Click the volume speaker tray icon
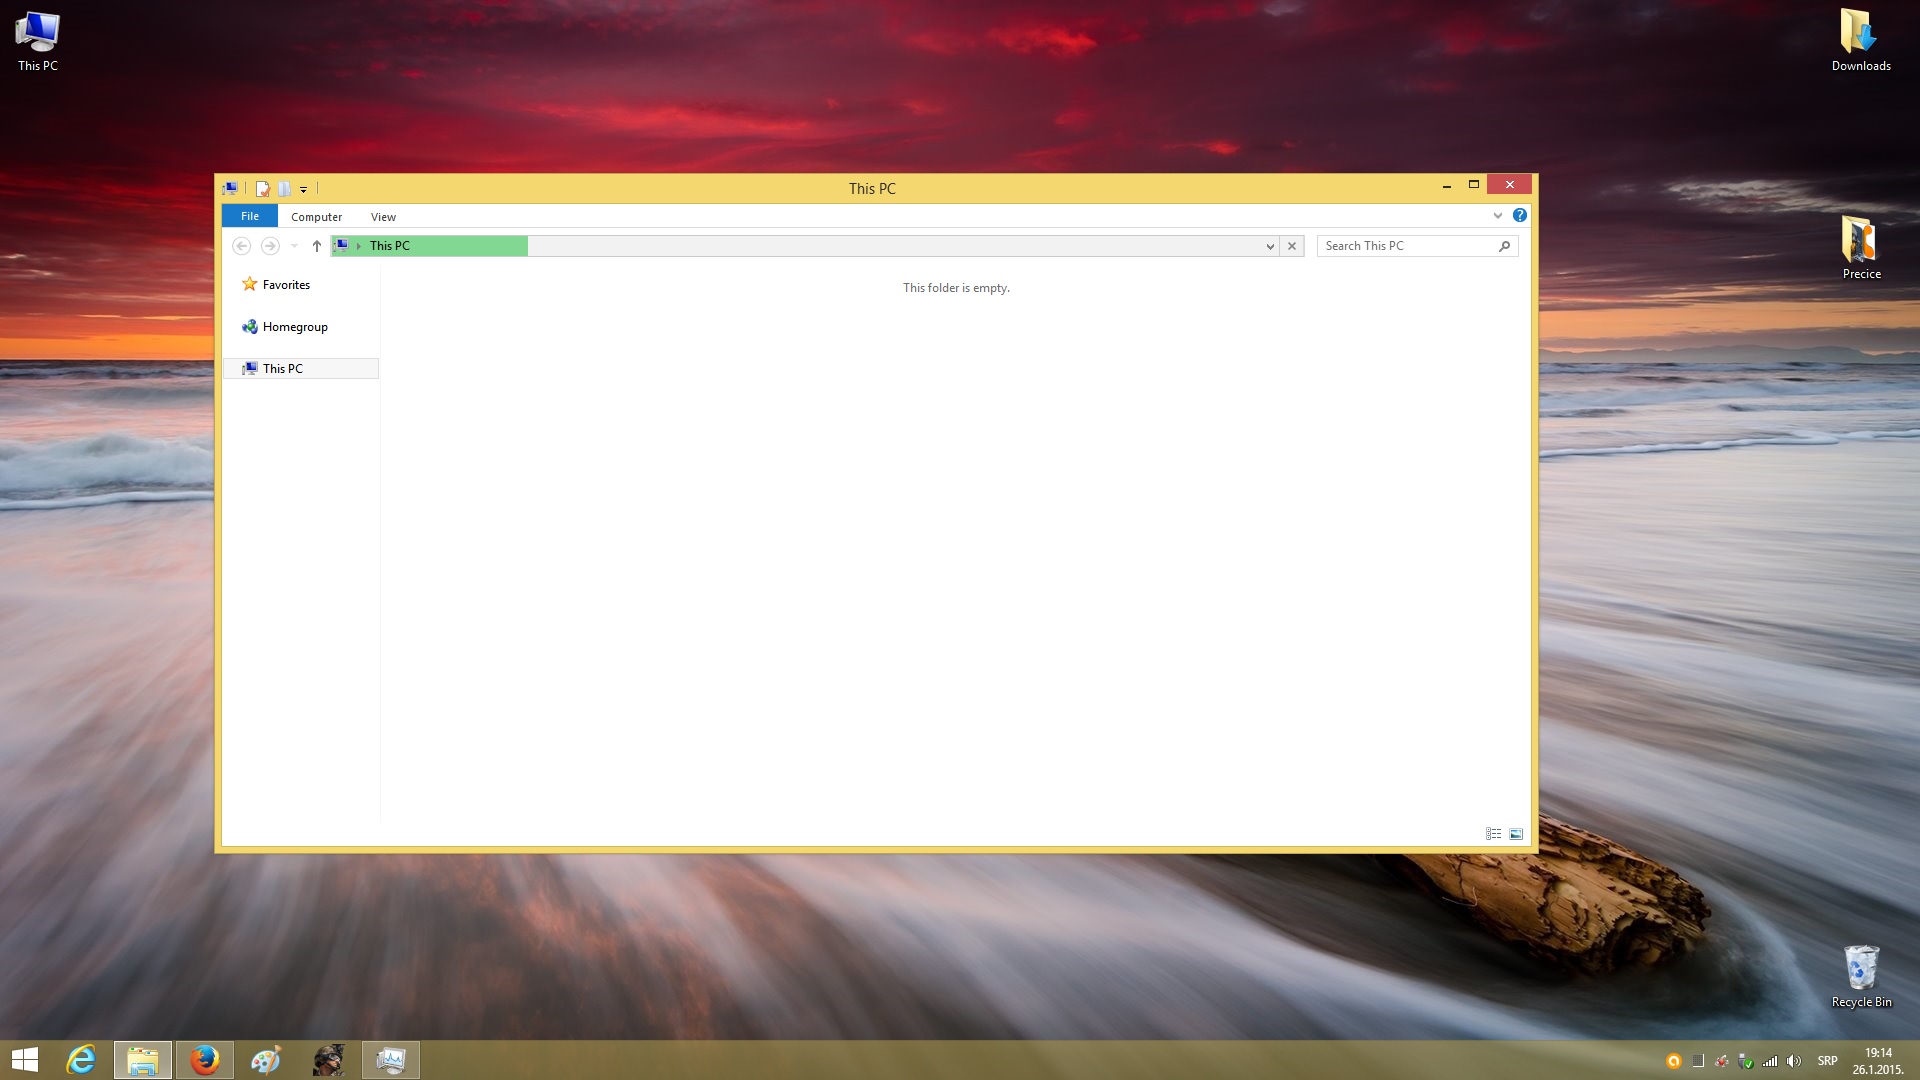The height and width of the screenshot is (1080, 1920). (1794, 1061)
